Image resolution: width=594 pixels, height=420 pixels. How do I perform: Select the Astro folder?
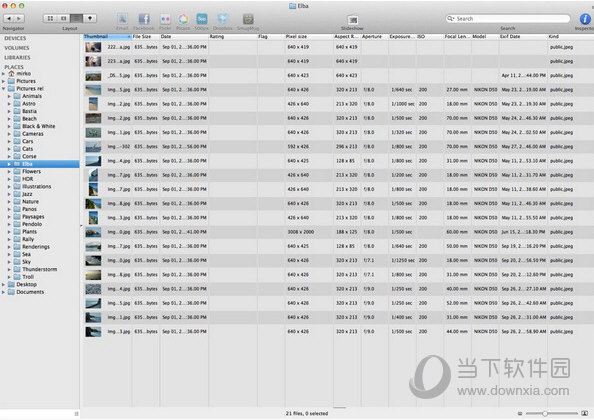29,104
